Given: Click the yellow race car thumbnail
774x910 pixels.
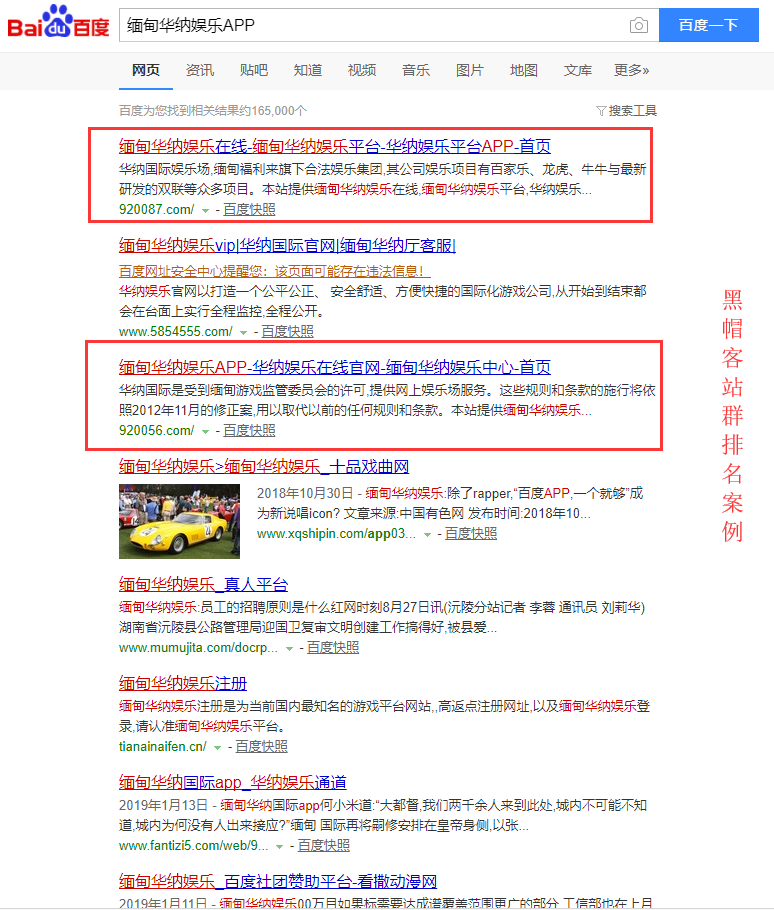Looking at the screenshot, I should point(179,521).
